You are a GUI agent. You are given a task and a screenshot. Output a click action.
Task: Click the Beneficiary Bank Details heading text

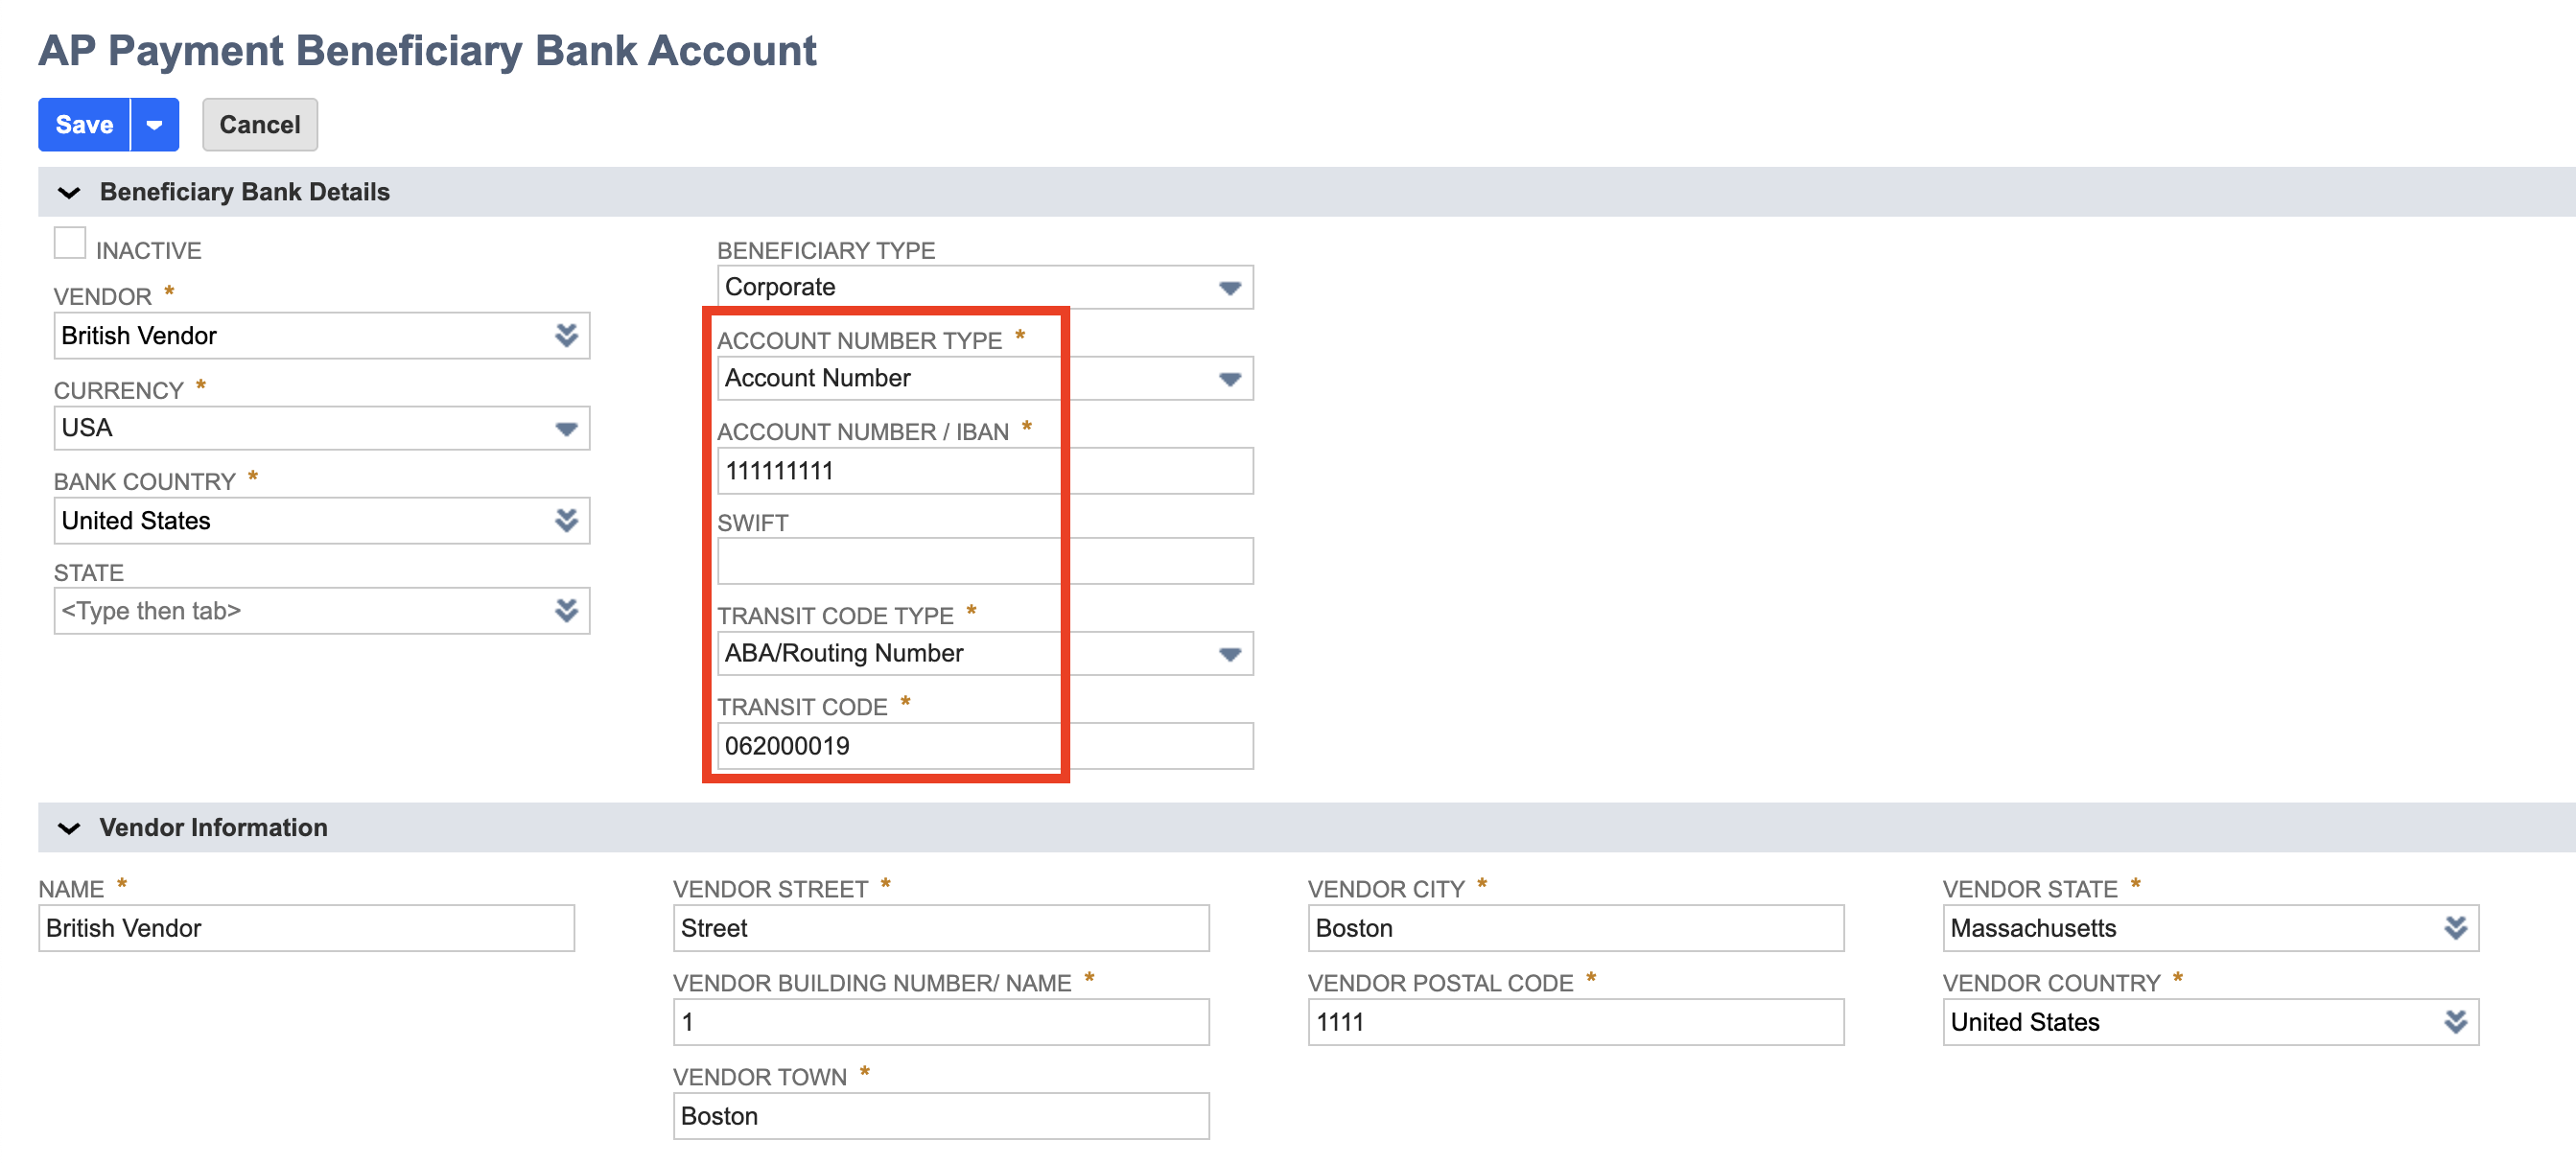click(245, 192)
